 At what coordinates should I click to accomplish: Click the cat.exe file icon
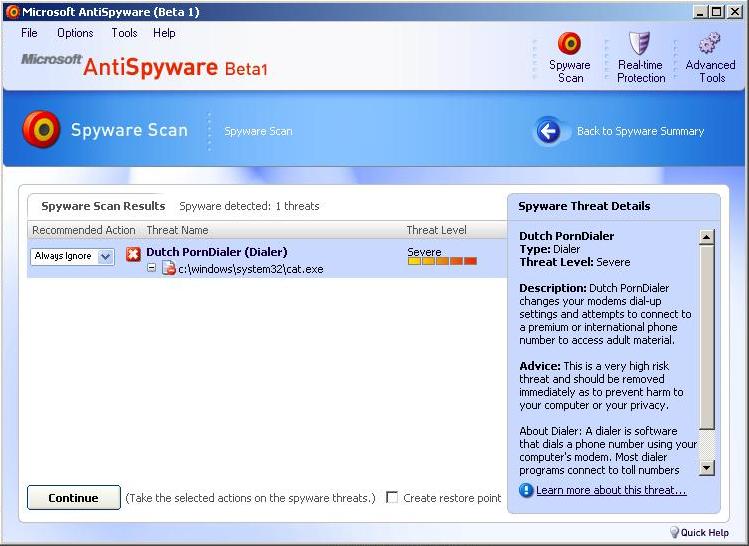[x=169, y=268]
